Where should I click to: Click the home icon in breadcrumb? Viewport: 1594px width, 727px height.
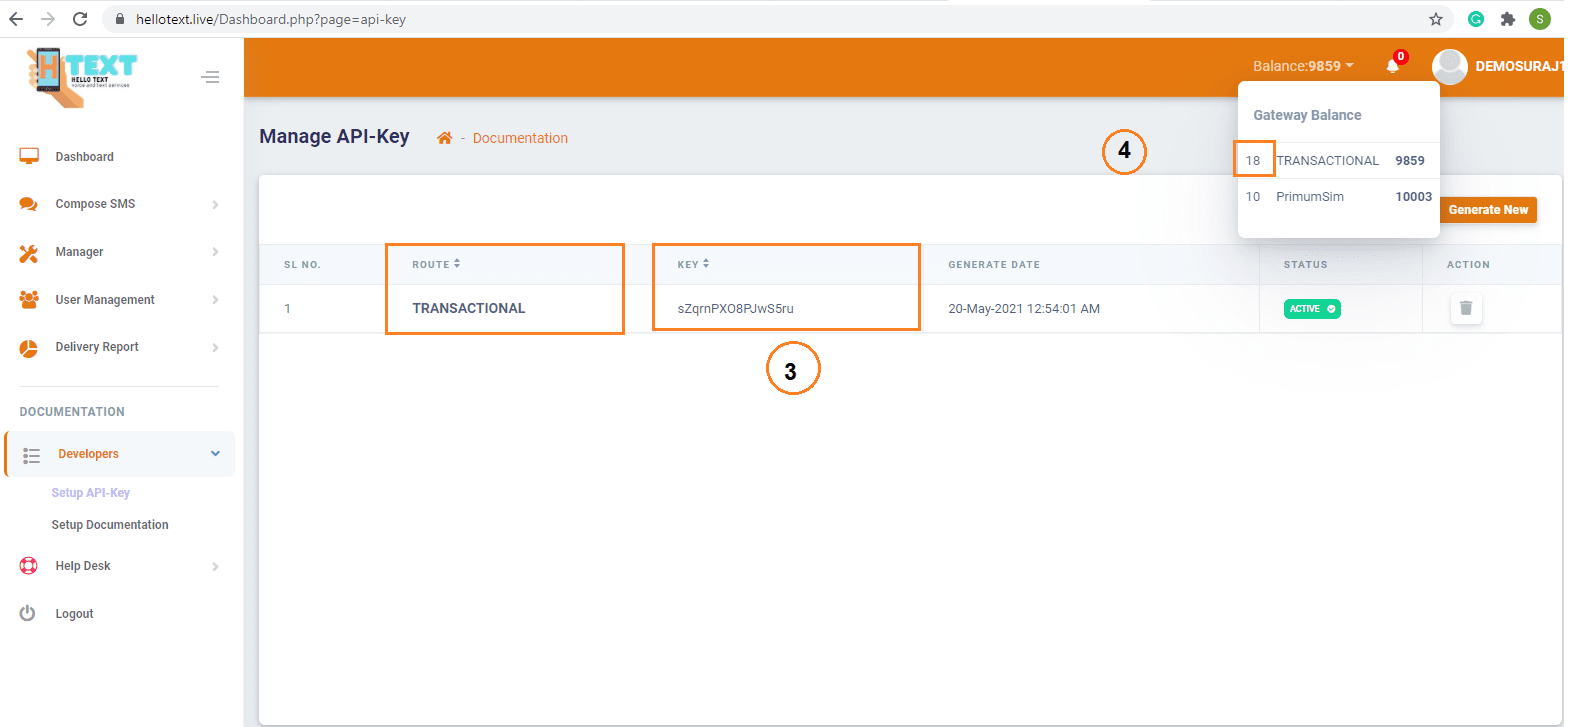tap(444, 138)
